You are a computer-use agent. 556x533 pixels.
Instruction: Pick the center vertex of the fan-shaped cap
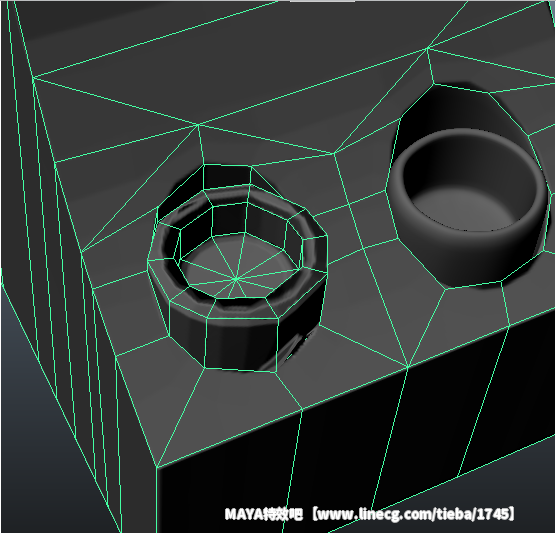236,280
